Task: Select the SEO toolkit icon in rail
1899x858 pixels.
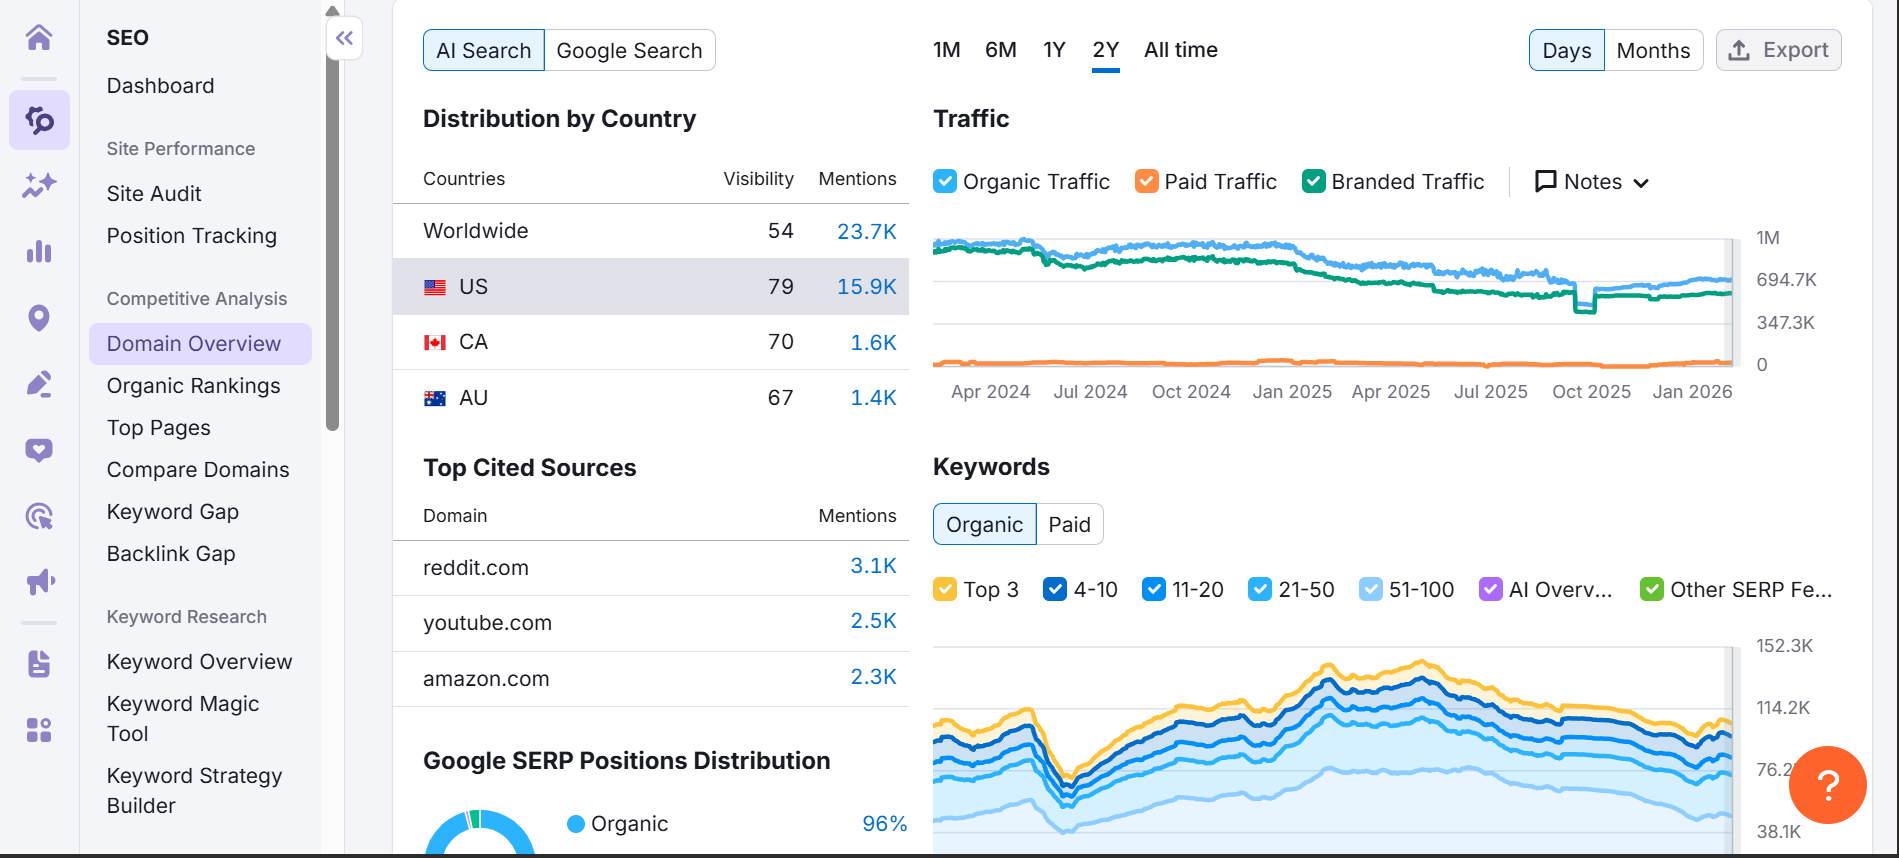Action: coord(39,120)
